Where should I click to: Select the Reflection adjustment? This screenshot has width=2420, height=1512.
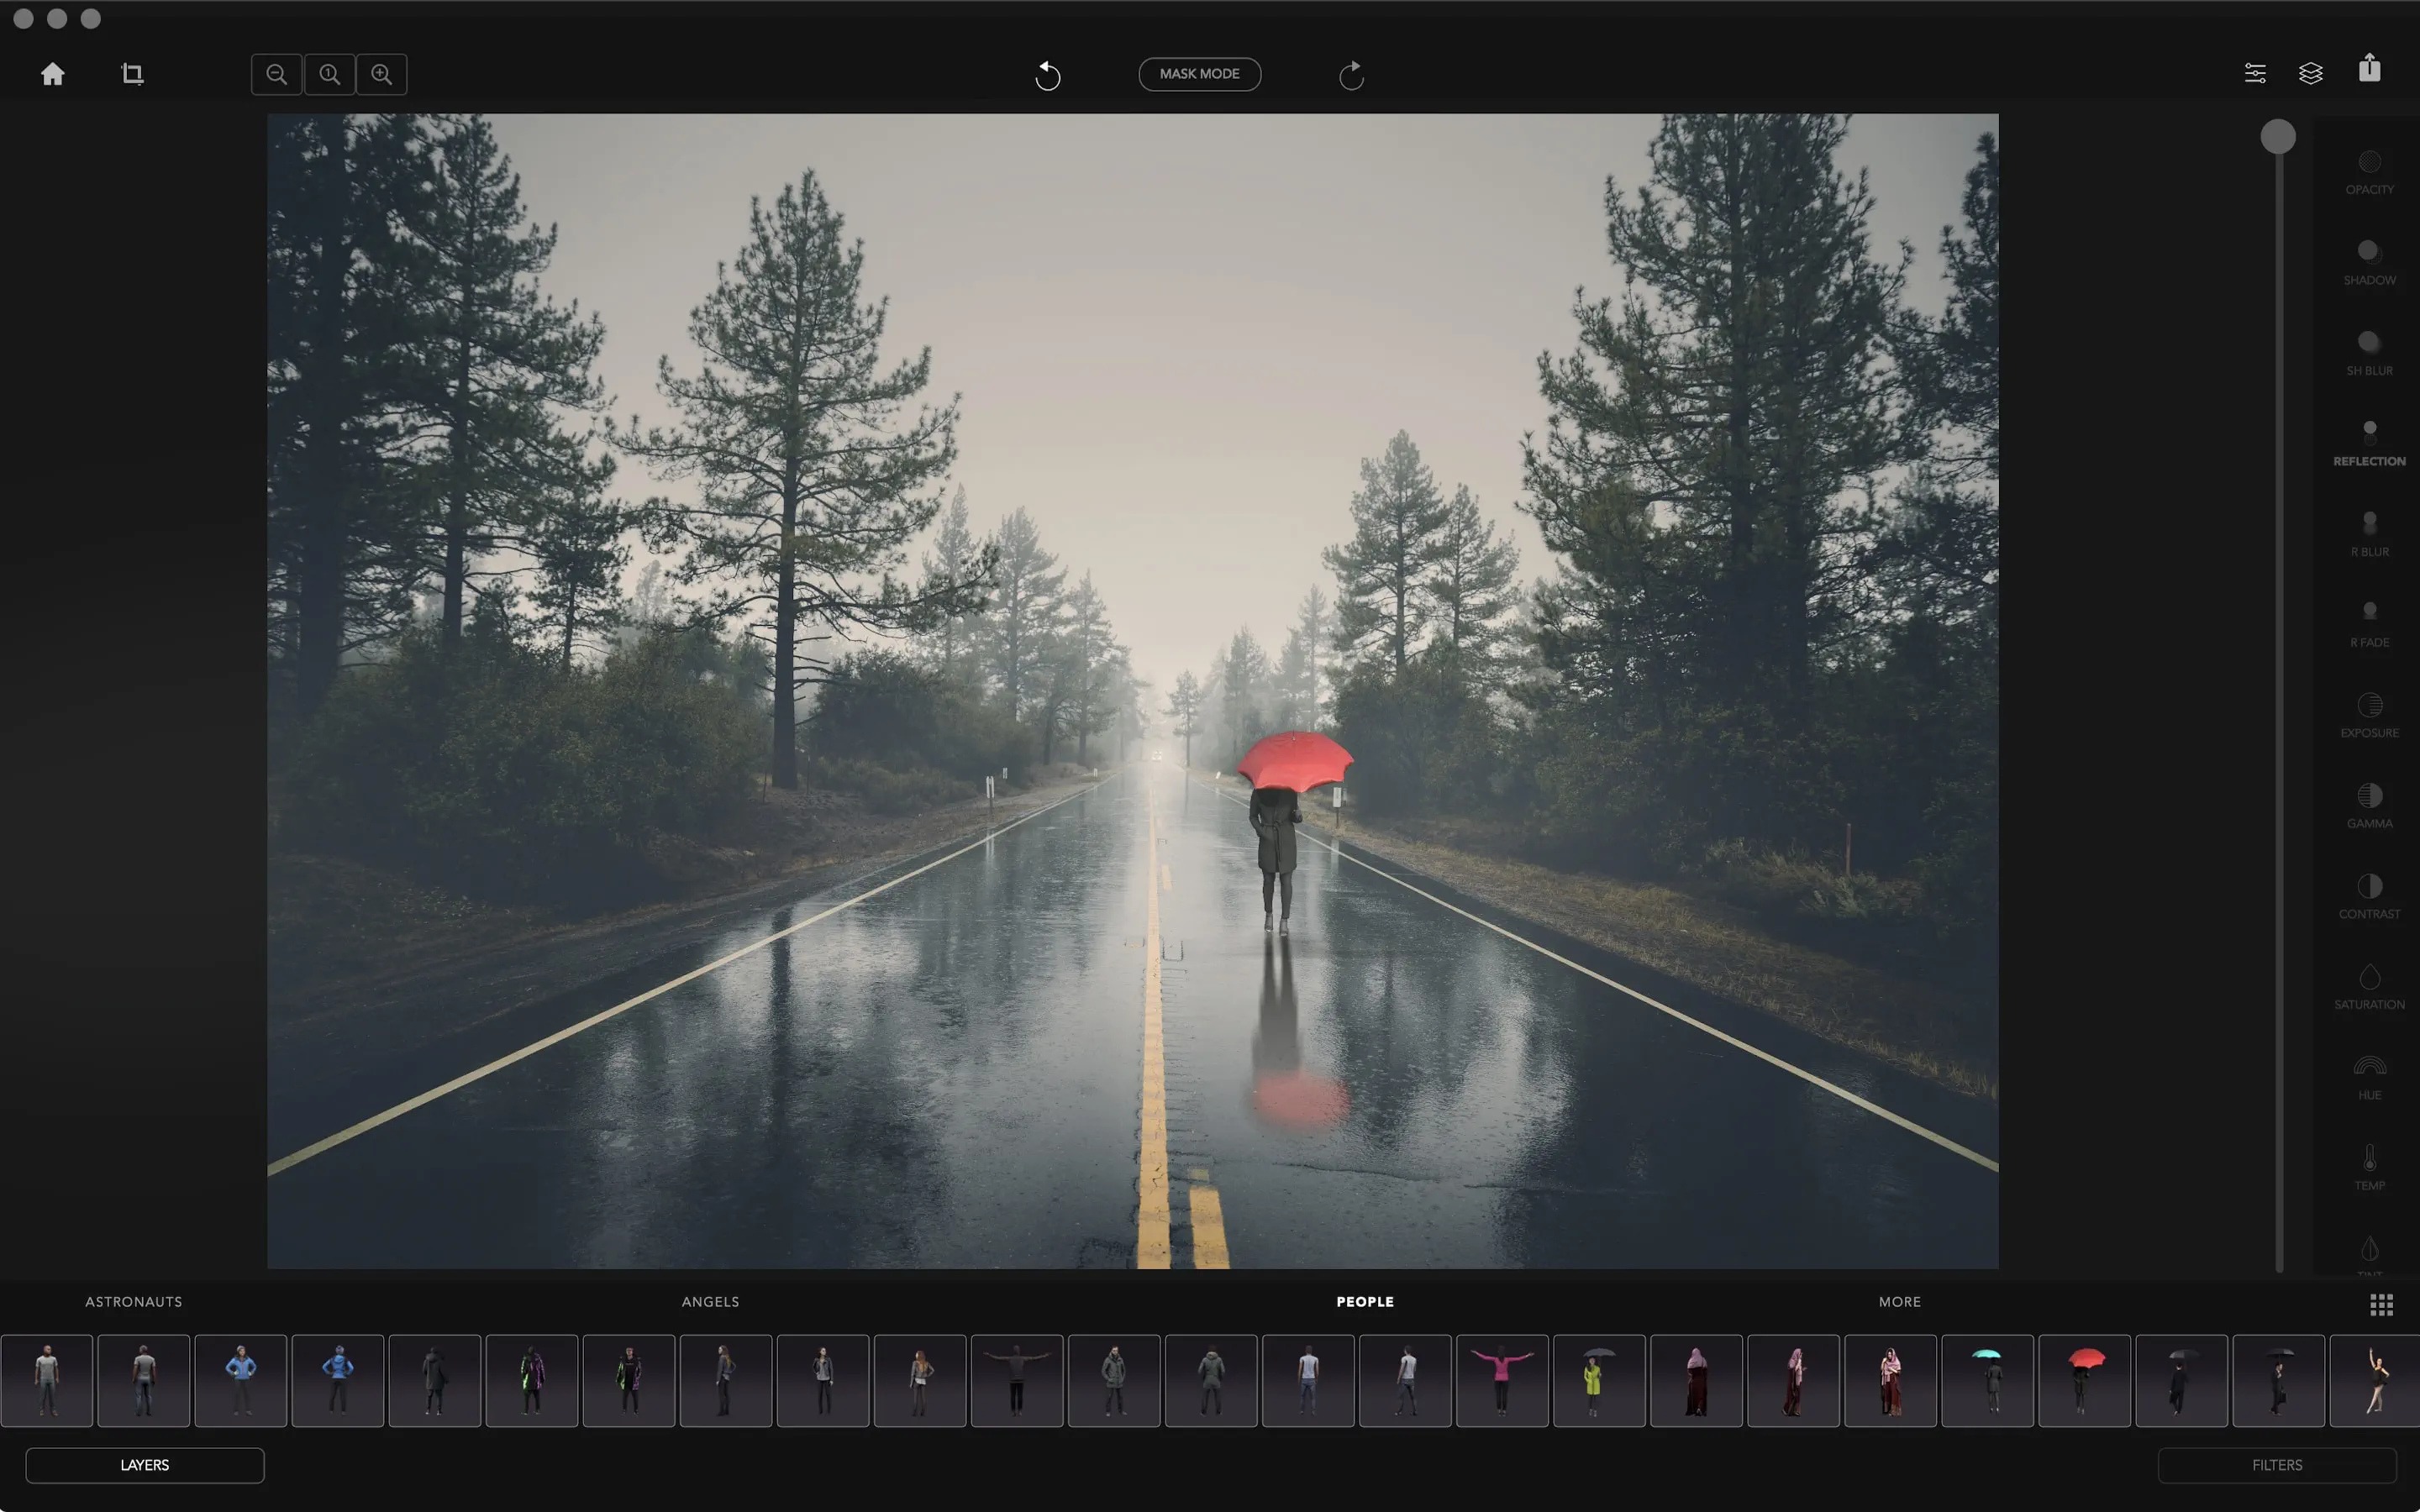coord(2369,443)
